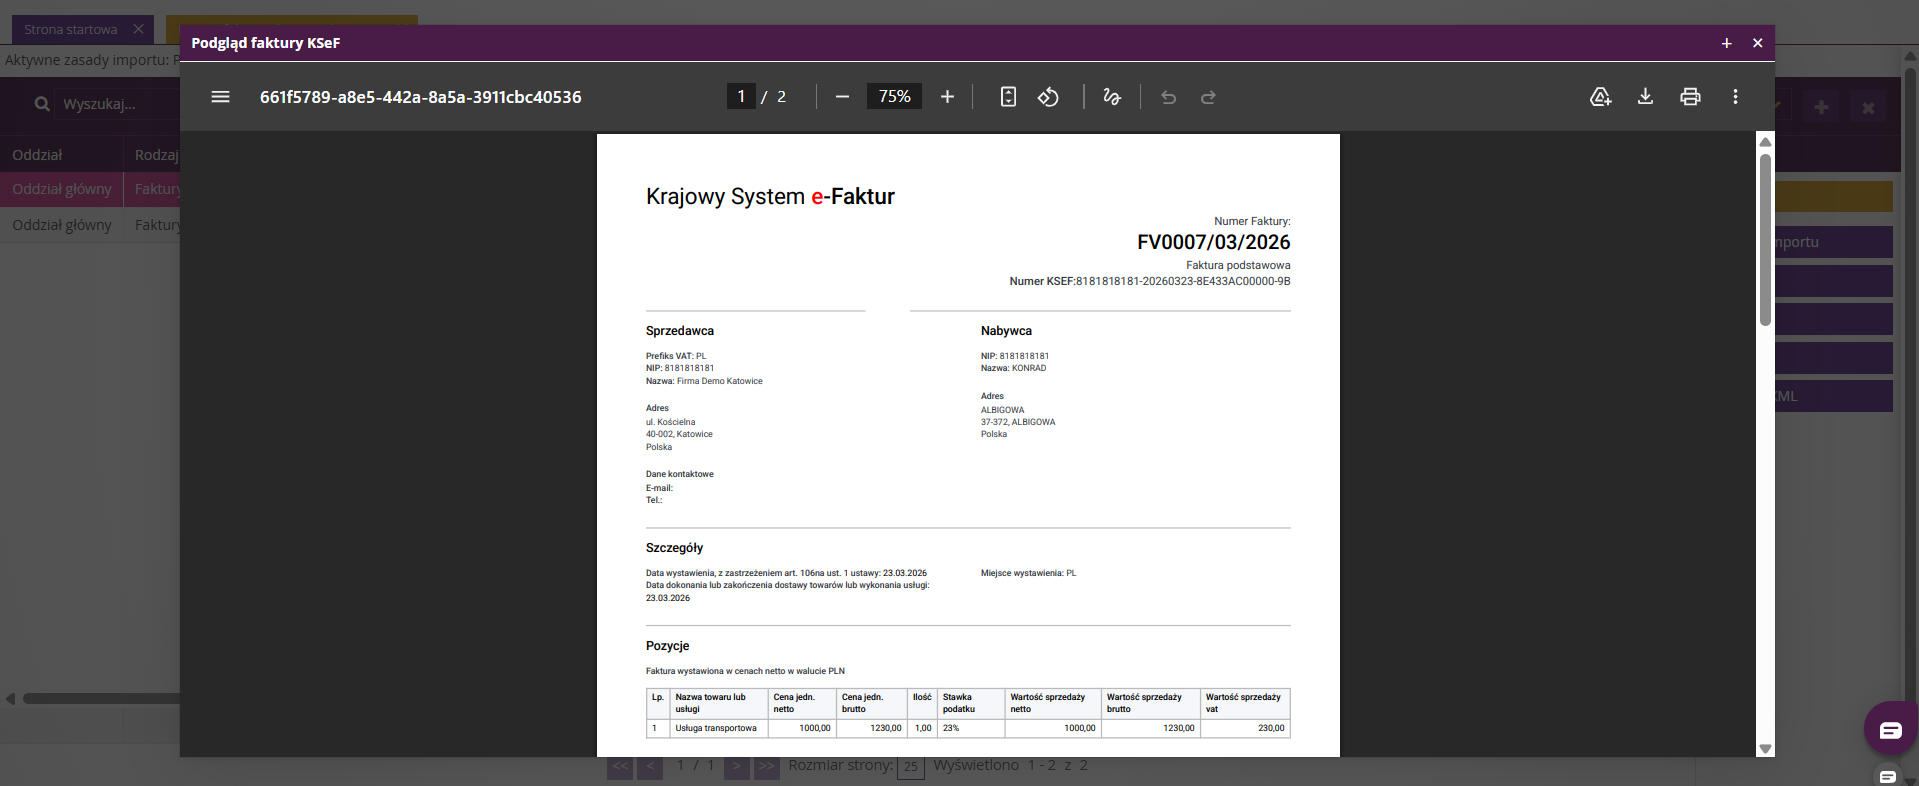Click the document title 661f5789-a8e5-442a-8a5a-3911cbc40536
The width and height of the screenshot is (1919, 786).
(x=421, y=97)
